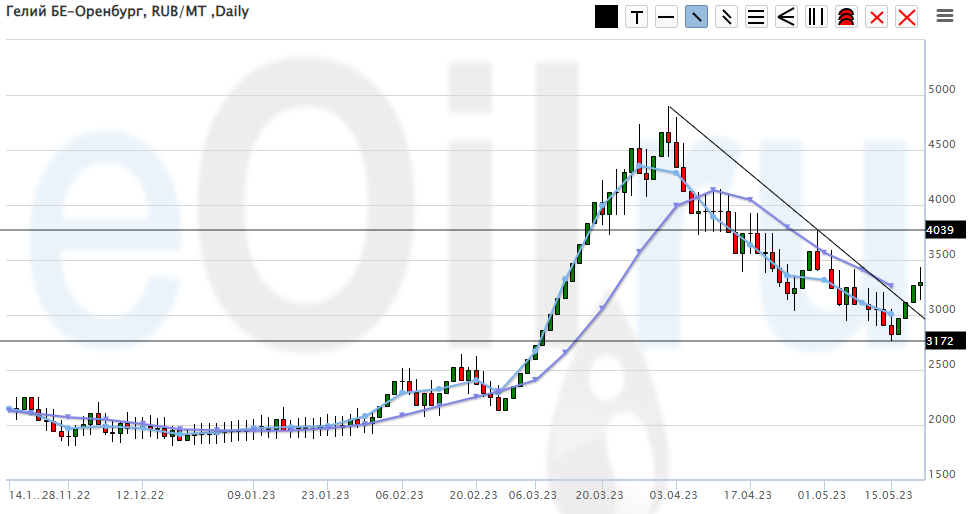Viewport: 971px width, 514px height.
Task: Select the three vertical lines tool
Action: point(816,17)
